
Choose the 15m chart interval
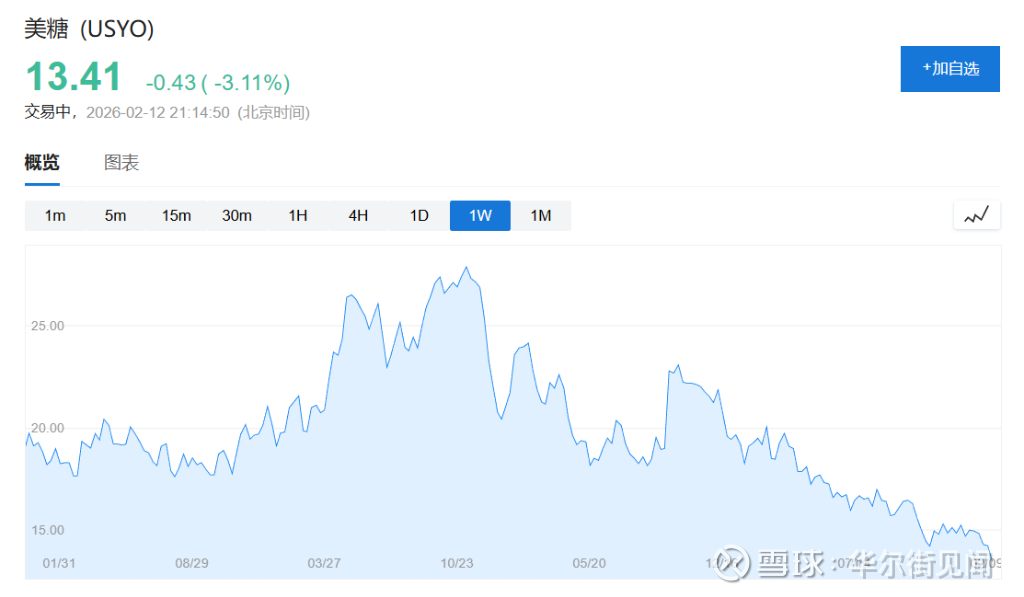[x=176, y=216]
